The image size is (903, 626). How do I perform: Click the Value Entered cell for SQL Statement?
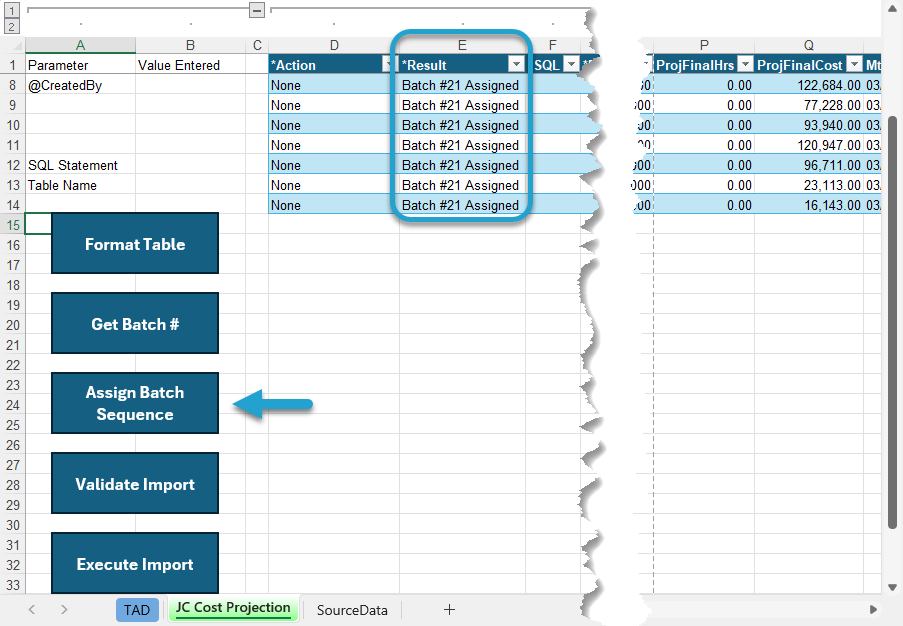191,165
